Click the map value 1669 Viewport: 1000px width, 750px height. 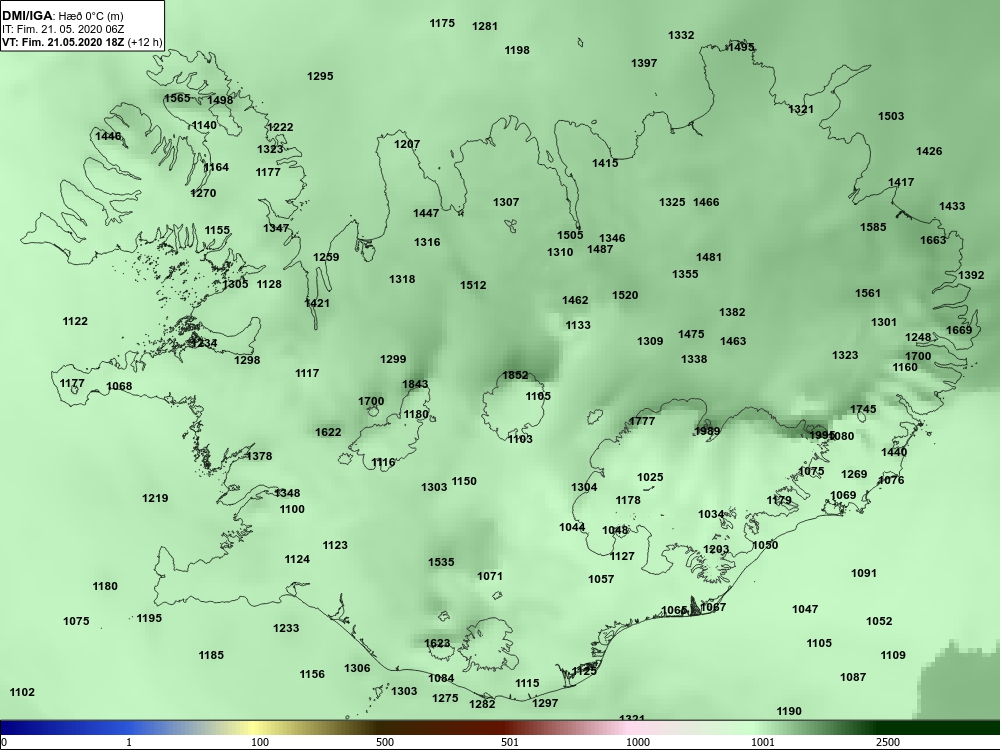(959, 330)
